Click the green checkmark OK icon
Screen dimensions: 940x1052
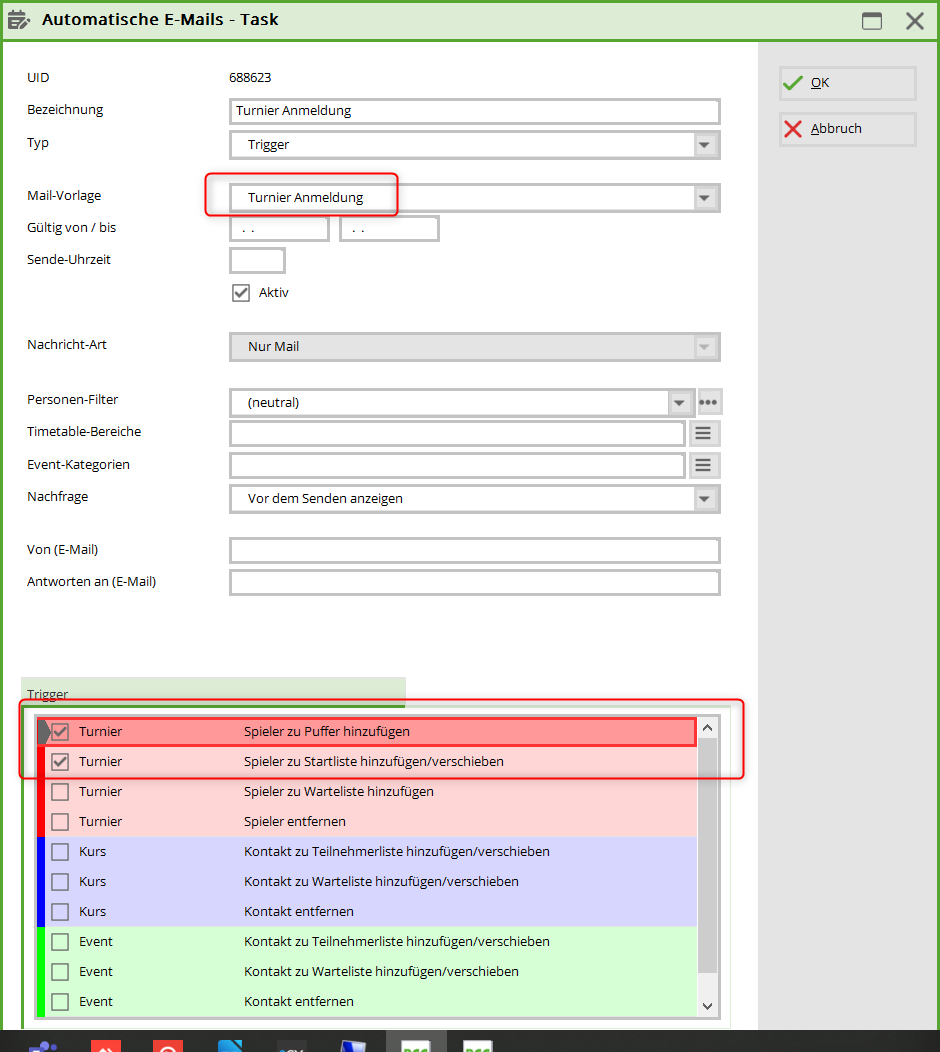[793, 83]
